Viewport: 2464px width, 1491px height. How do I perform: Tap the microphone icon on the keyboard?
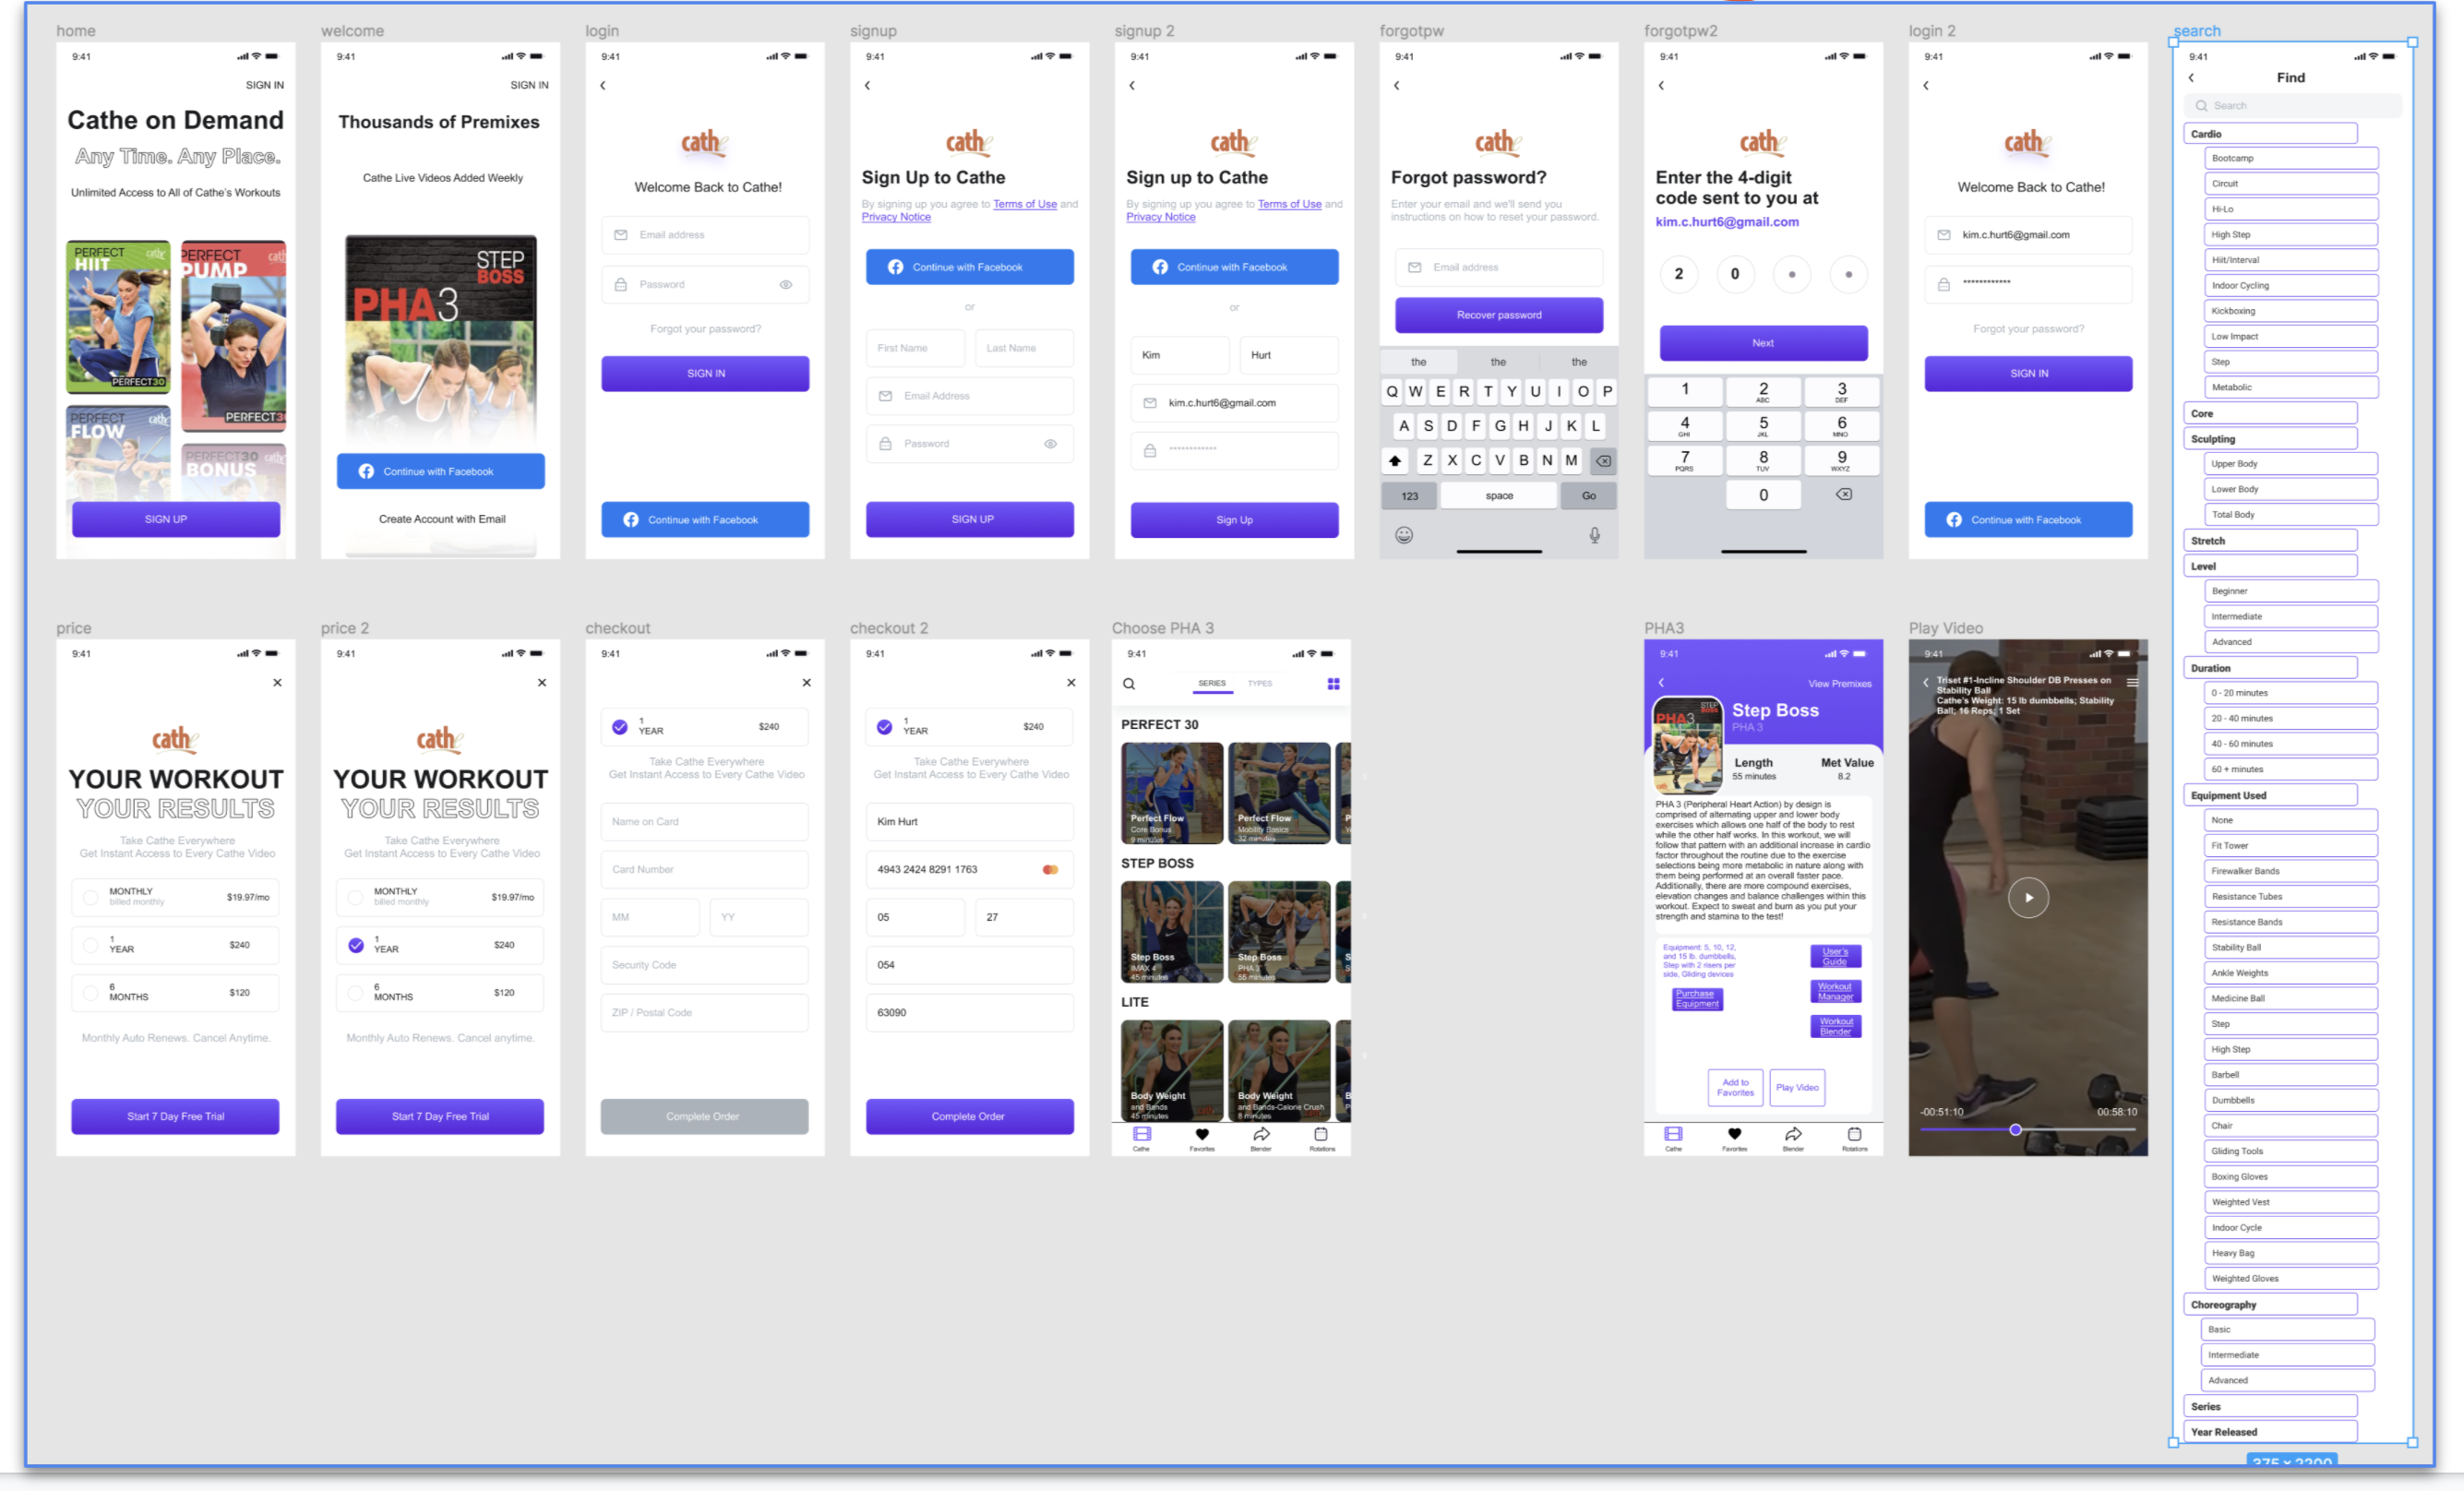[x=1595, y=535]
